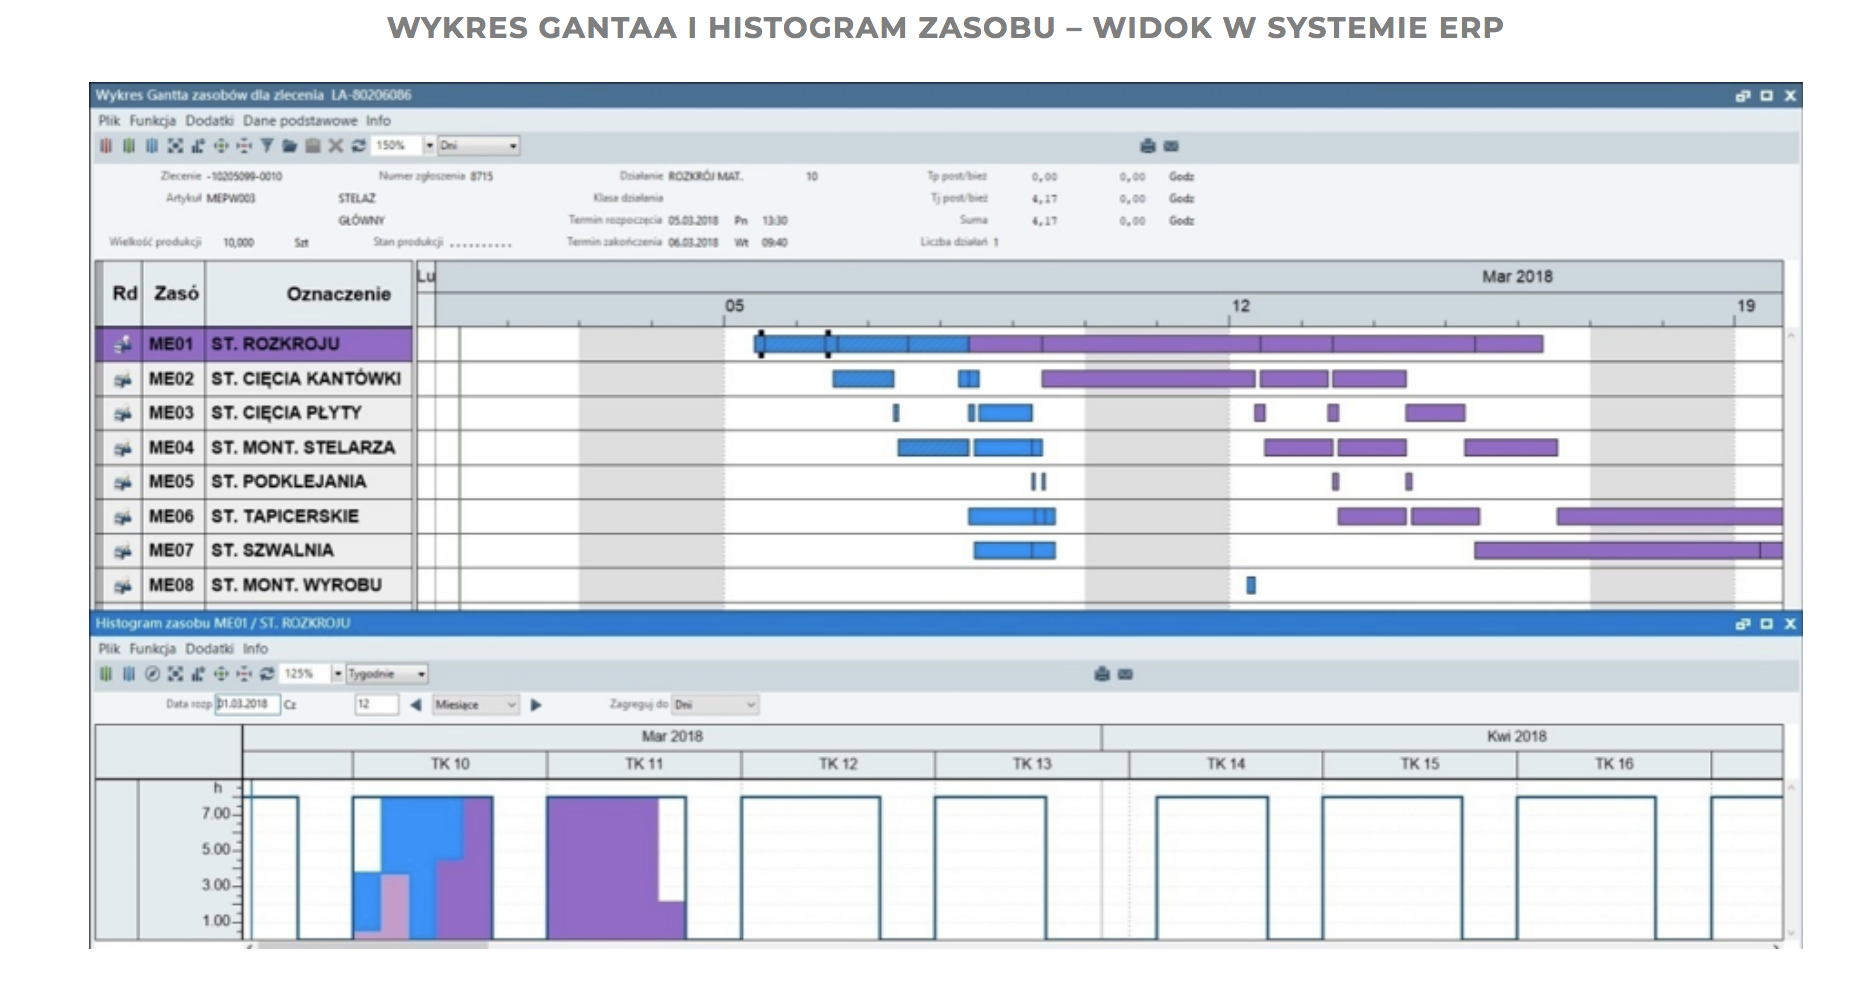This screenshot has width=1854, height=982.
Task: Click the refresh icon in Gantt toolbar
Action: (x=358, y=146)
